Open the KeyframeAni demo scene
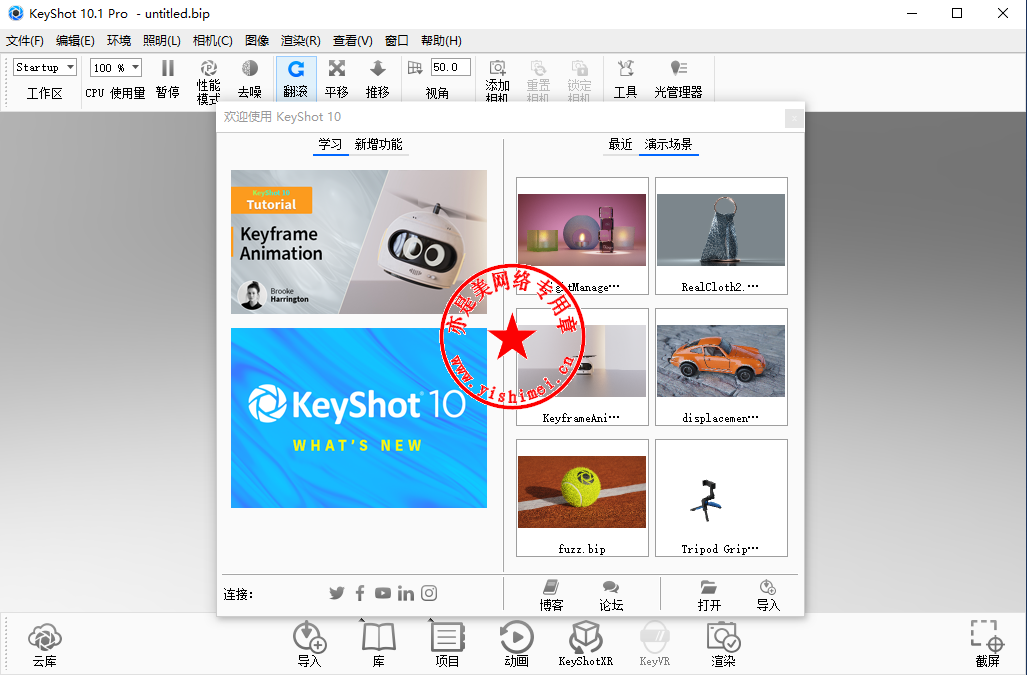 [x=582, y=367]
